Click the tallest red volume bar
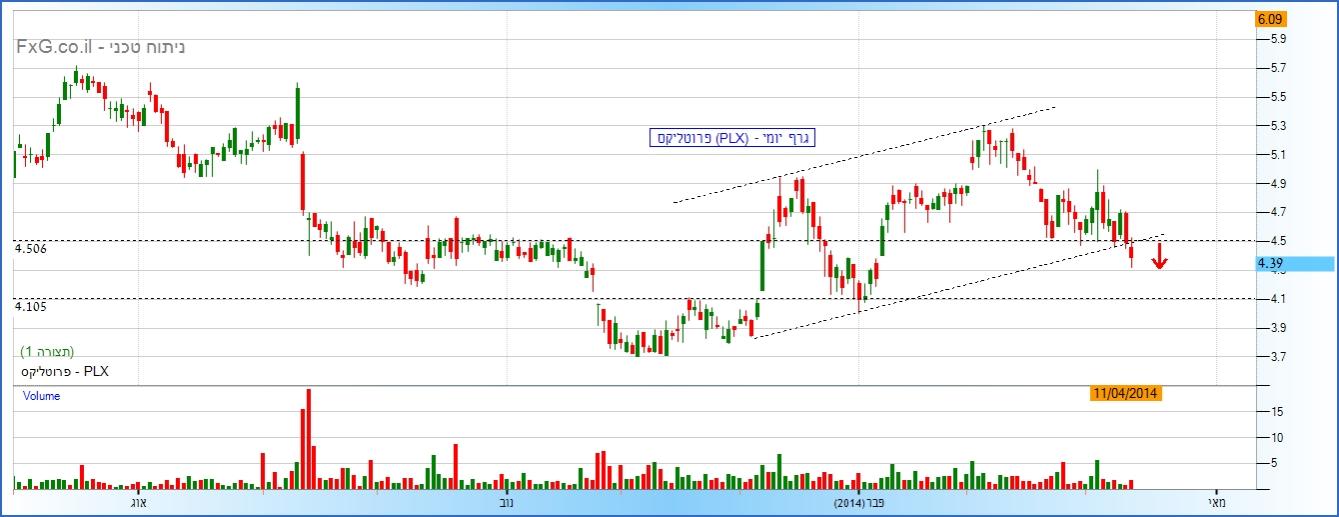The width and height of the screenshot is (1339, 517). pos(308,439)
